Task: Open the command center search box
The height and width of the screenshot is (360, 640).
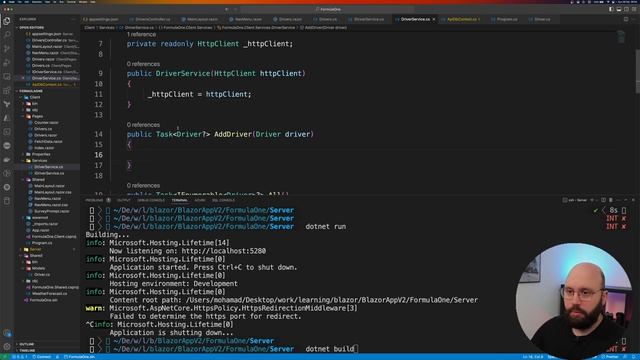Action: [328, 9]
